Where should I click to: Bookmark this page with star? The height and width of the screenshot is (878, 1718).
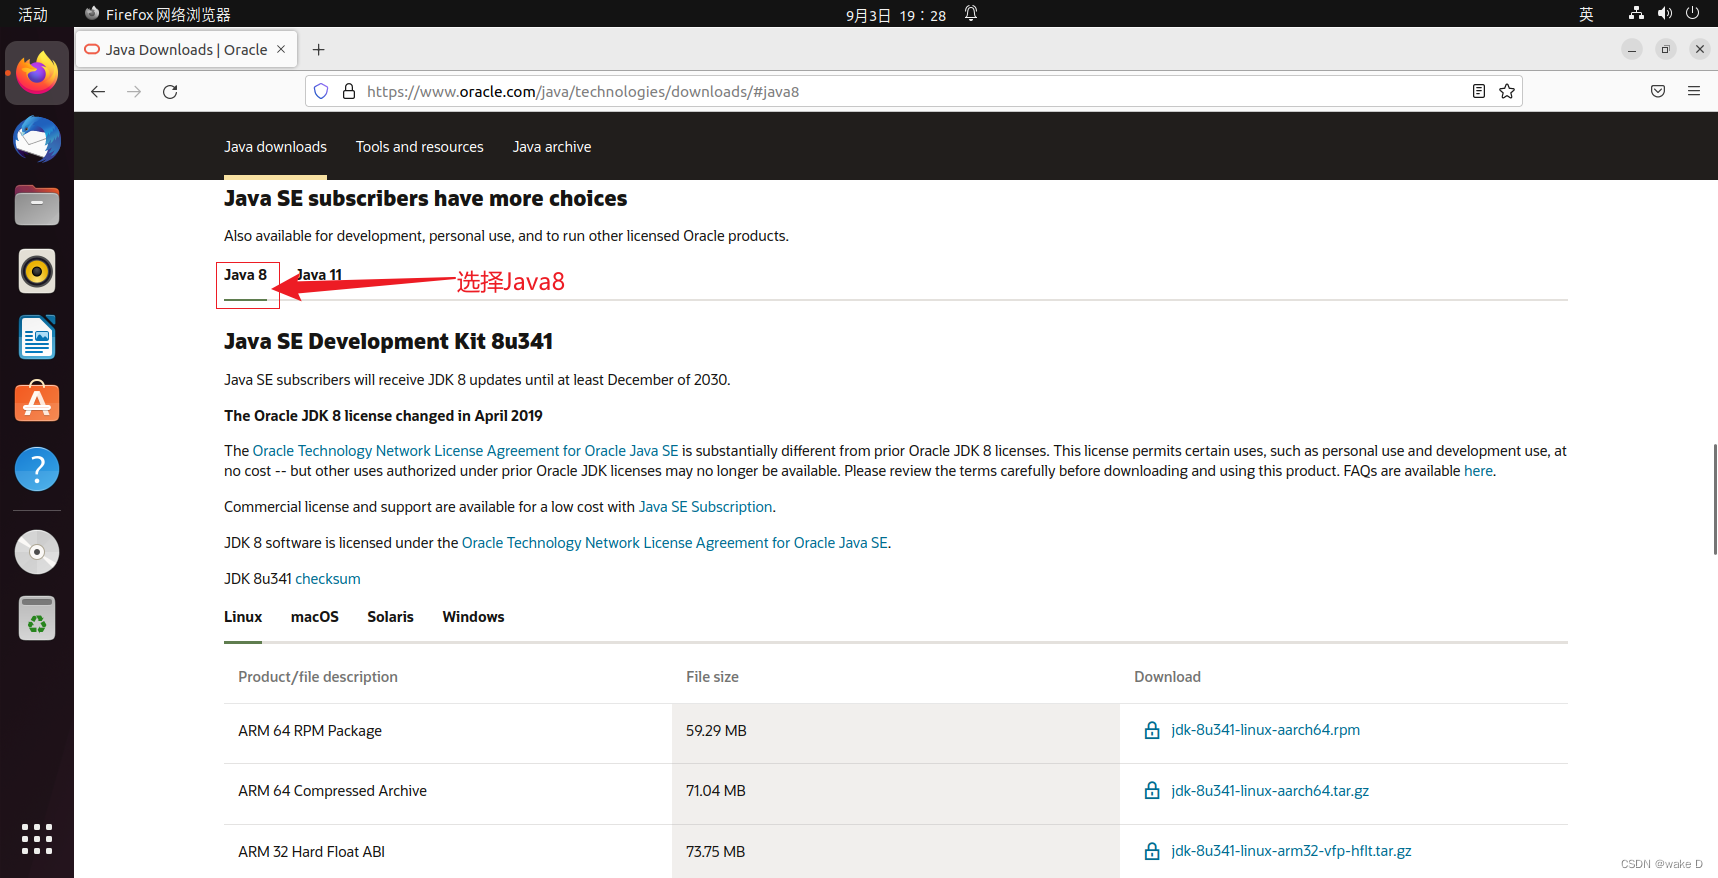[1507, 91]
